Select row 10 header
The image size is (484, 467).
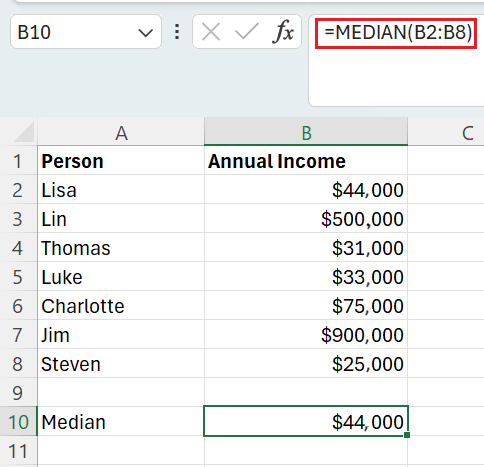click(18, 421)
